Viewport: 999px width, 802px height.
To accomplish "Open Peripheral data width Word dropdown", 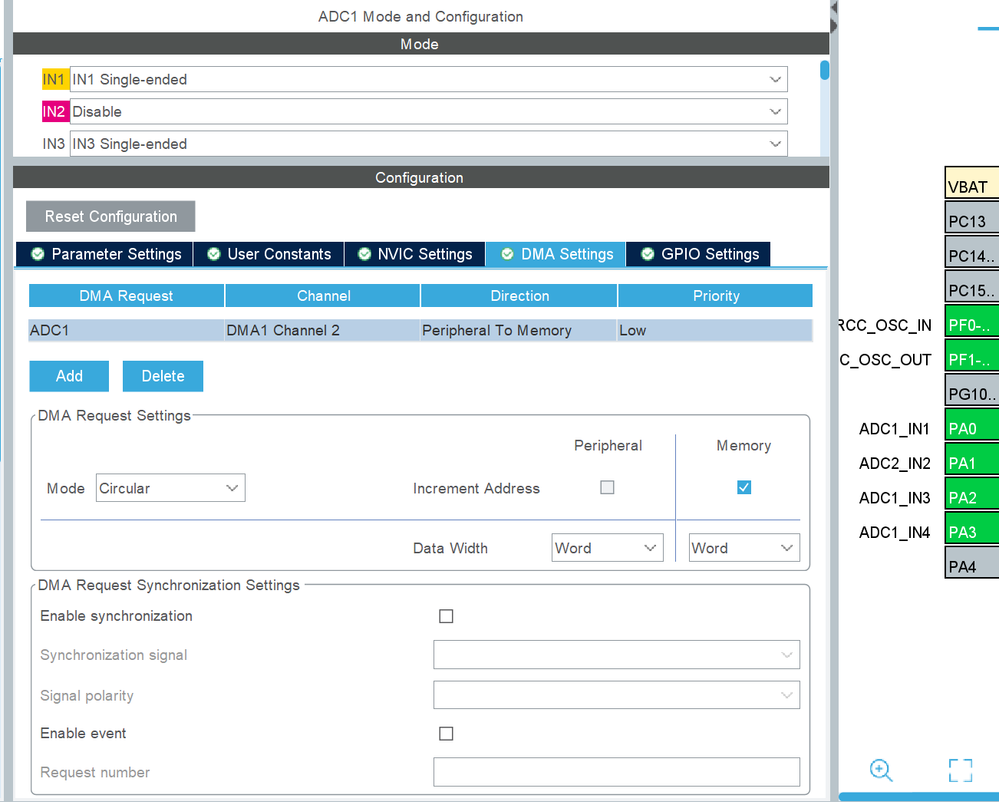I will click(607, 548).
